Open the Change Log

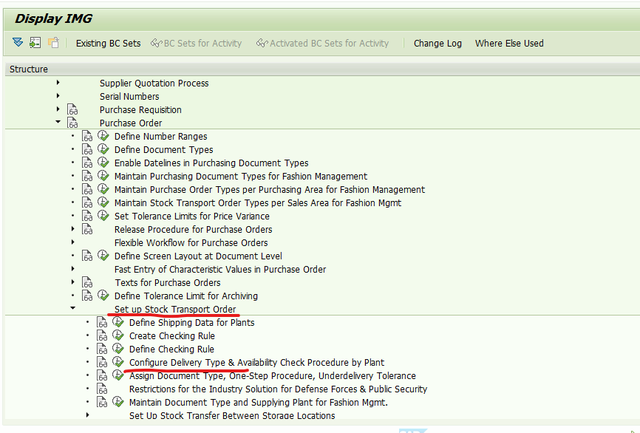click(x=438, y=43)
